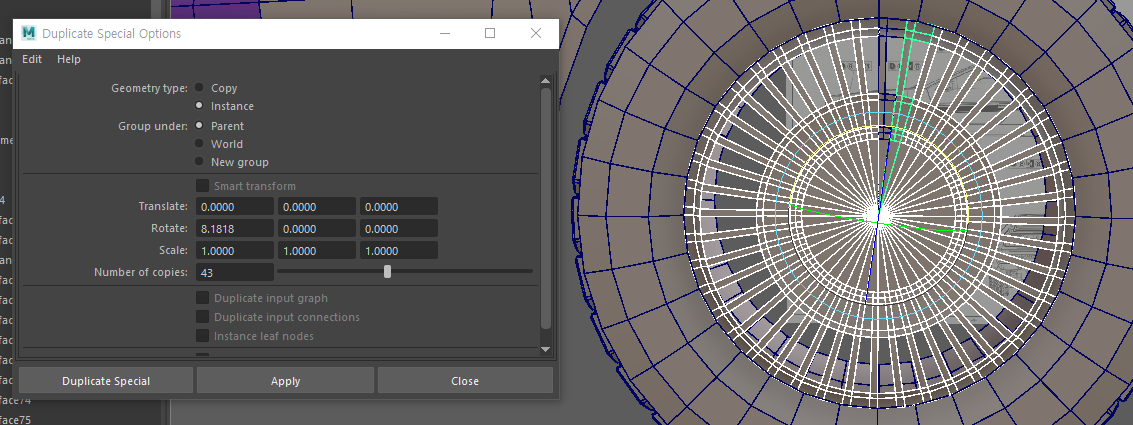The image size is (1133, 425).
Task: Select Instance geometry type
Action: point(199,106)
